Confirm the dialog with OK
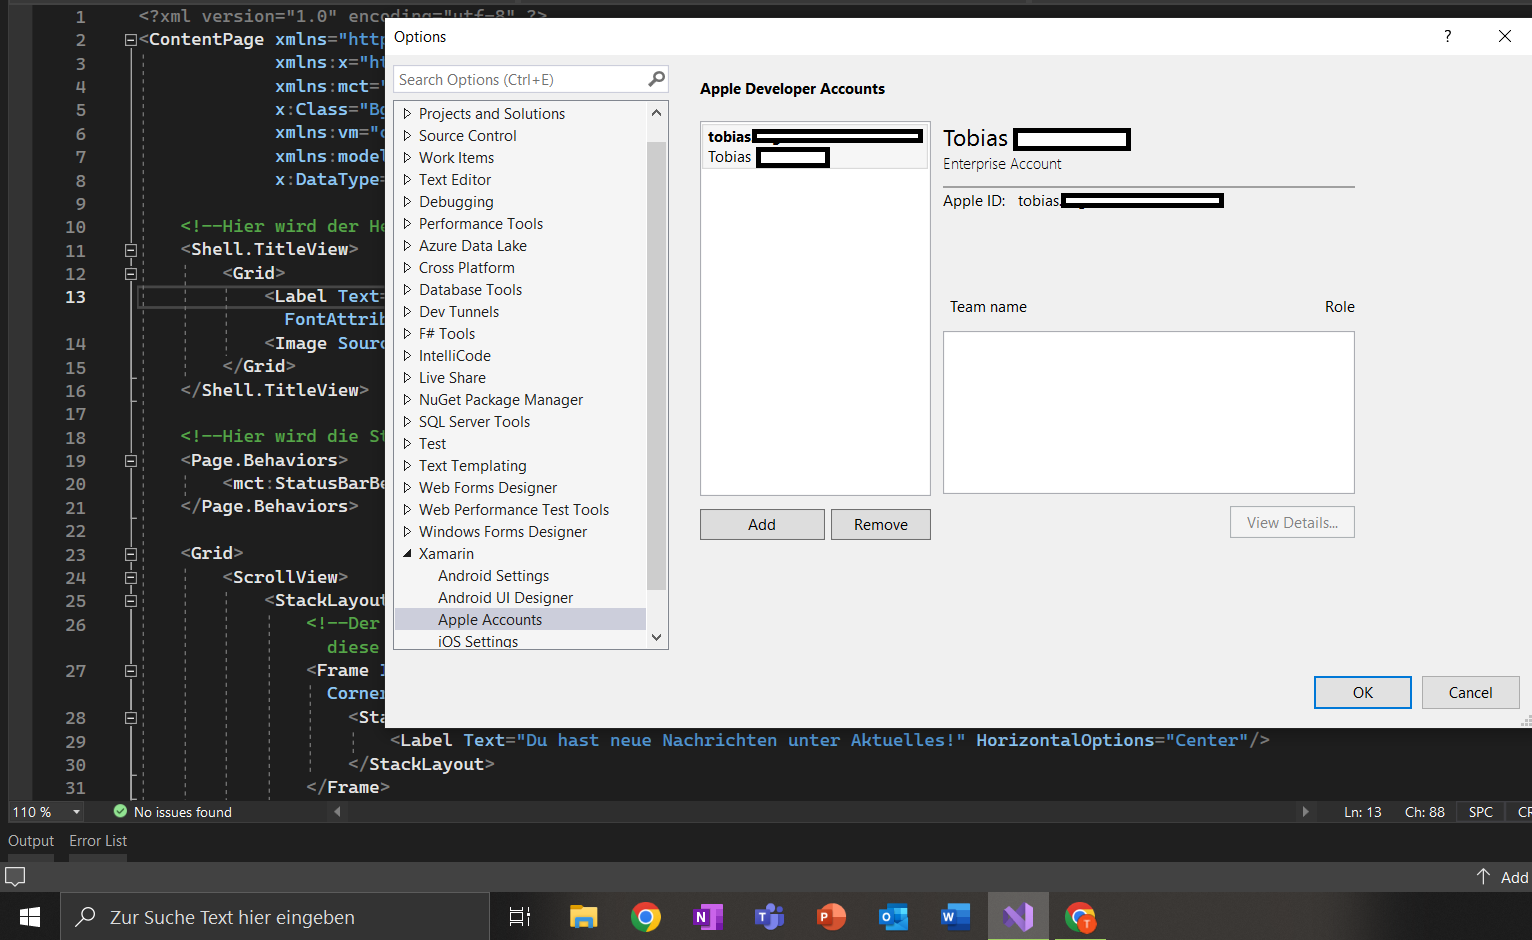This screenshot has height=940, width=1532. point(1362,692)
